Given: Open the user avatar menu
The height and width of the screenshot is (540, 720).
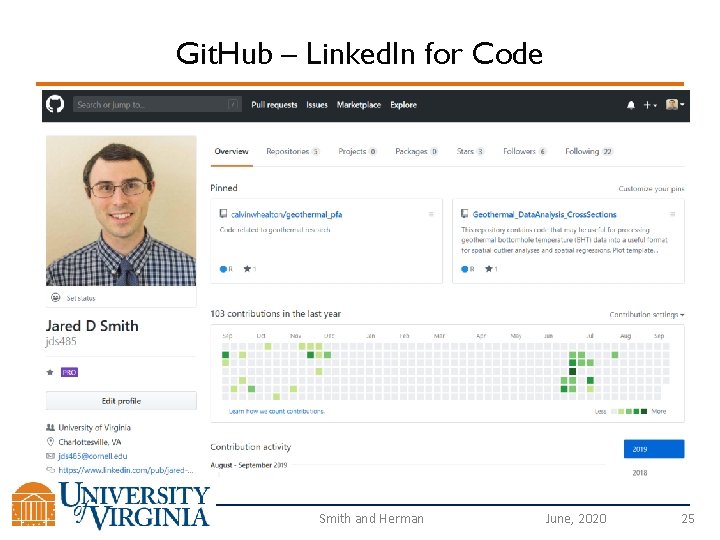Looking at the screenshot, I should [675, 104].
